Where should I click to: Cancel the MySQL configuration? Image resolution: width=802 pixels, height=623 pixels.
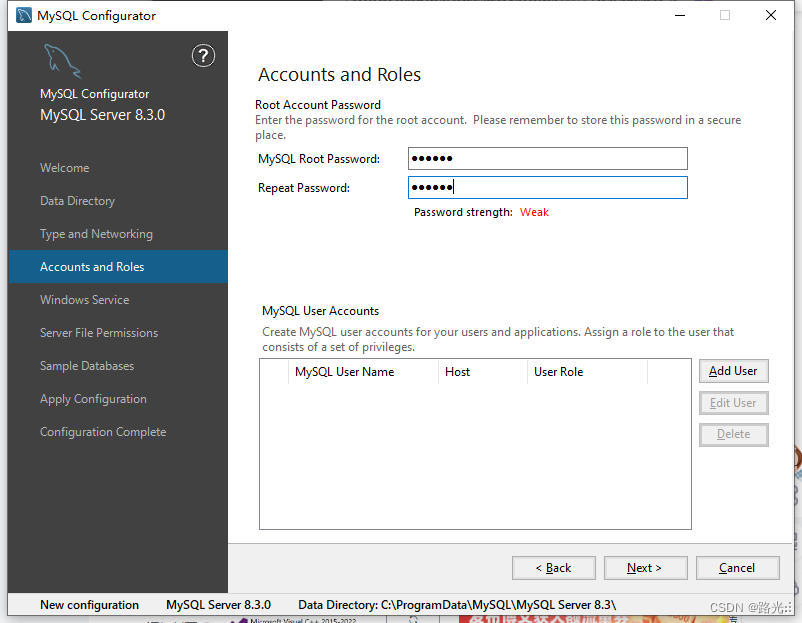point(737,567)
